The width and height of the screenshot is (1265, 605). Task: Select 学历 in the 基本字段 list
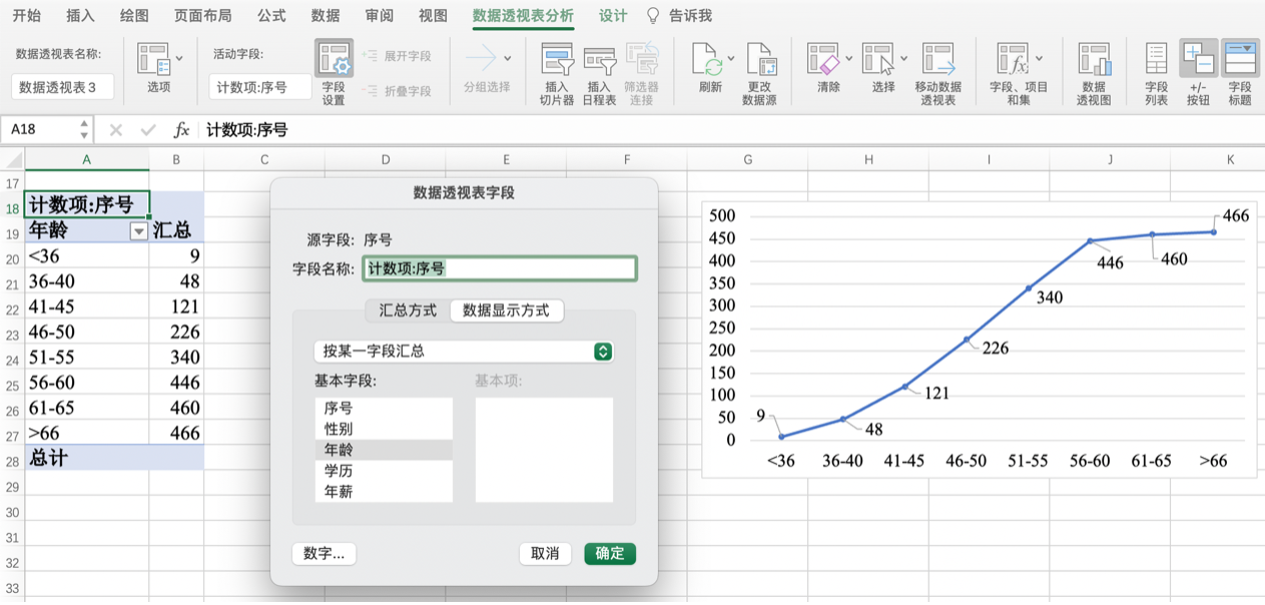pos(338,471)
